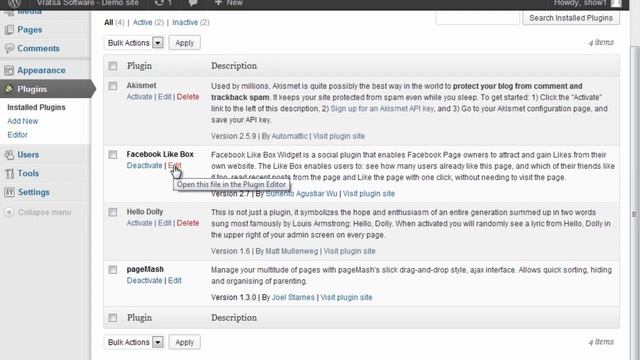Open the Howdy user menu

587,3
